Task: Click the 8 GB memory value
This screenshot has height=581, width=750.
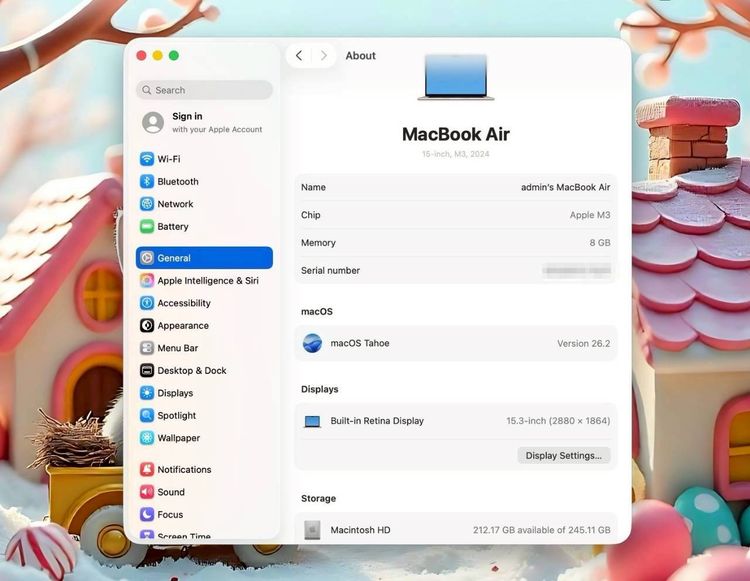Action: (x=600, y=242)
